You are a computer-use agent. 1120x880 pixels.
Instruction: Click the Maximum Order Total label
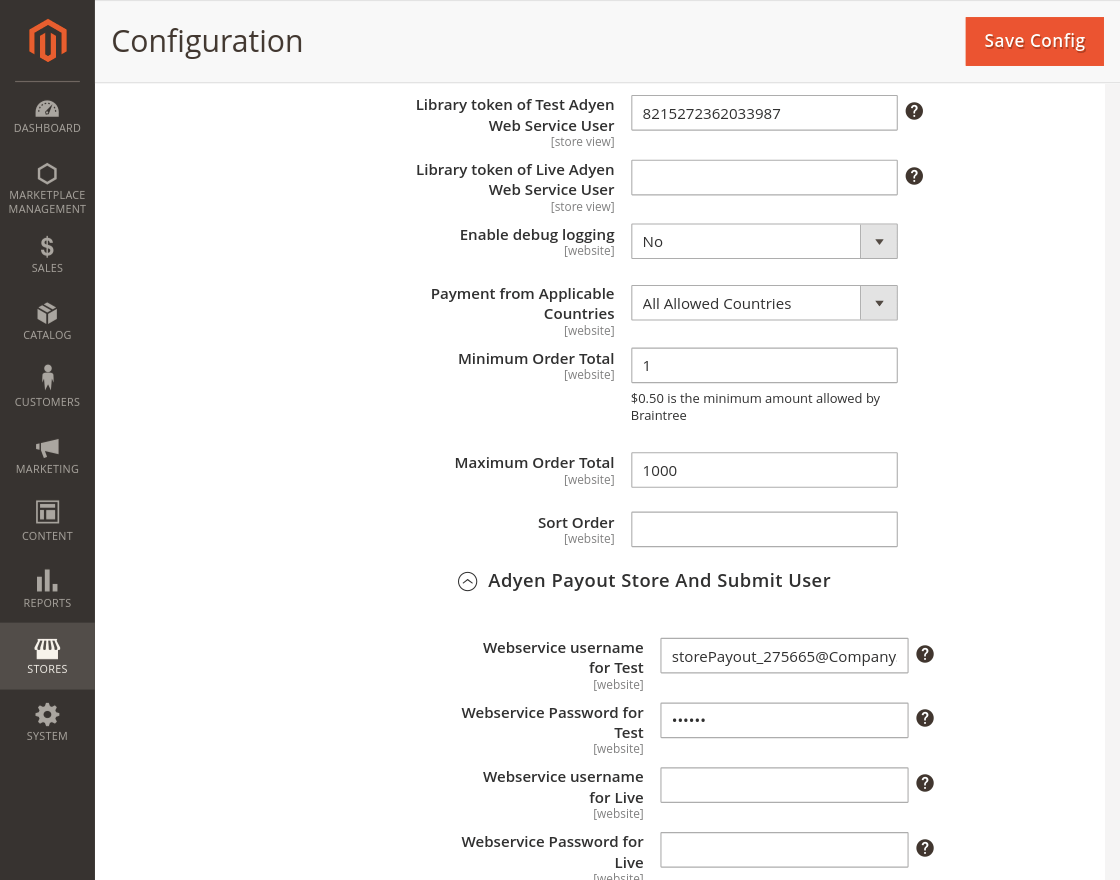pyautogui.click(x=534, y=463)
